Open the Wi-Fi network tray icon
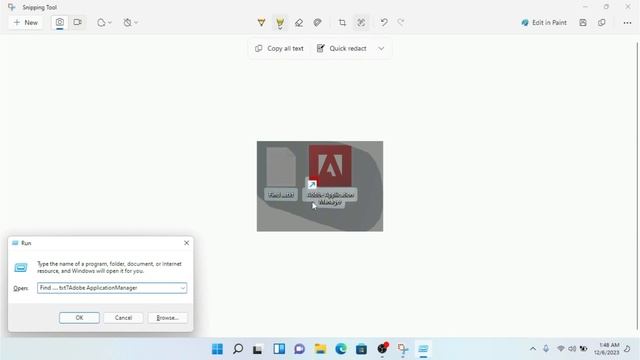Viewport: 640px width, 360px height. point(561,349)
